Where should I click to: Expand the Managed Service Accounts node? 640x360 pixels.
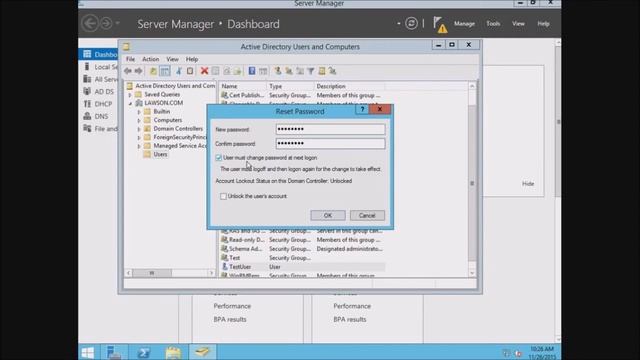click(x=139, y=146)
